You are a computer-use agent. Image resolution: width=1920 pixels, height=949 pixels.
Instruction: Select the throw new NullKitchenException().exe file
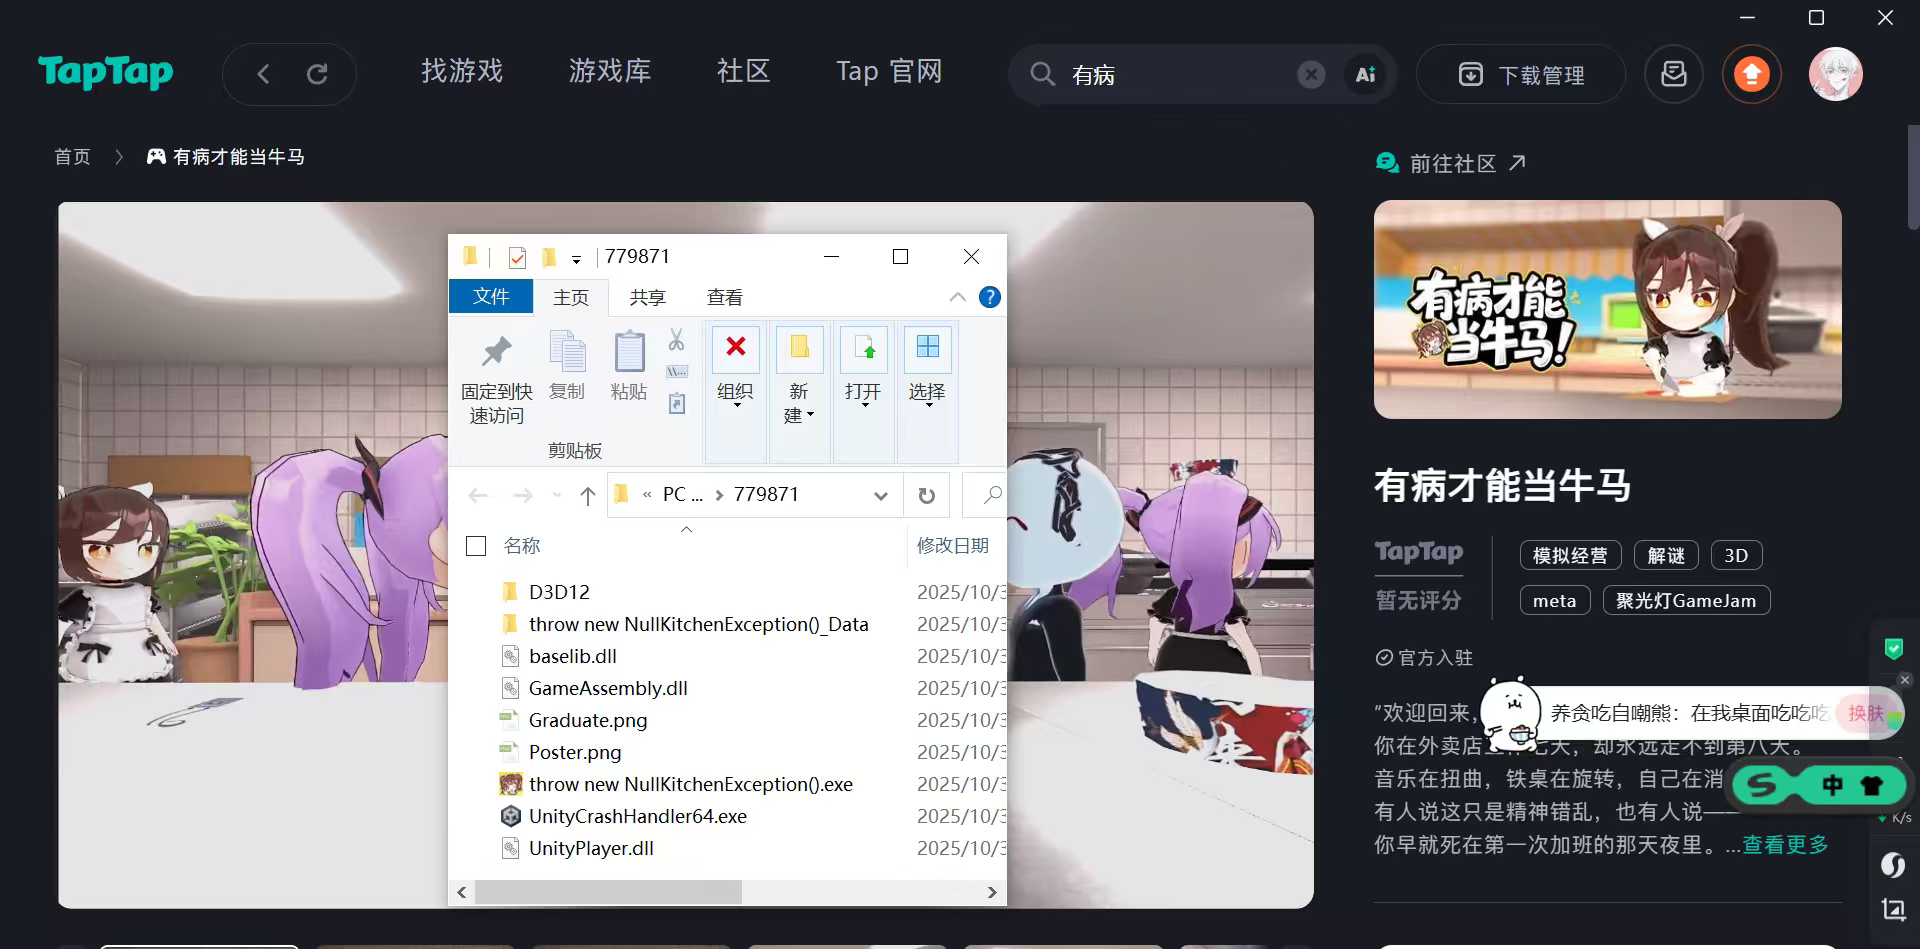point(690,784)
